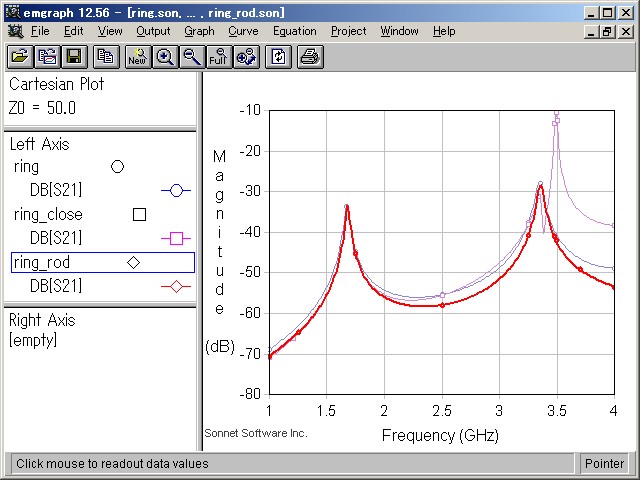640x480 pixels.
Task: Click the -10 label on magnitude axis
Action: (250, 110)
